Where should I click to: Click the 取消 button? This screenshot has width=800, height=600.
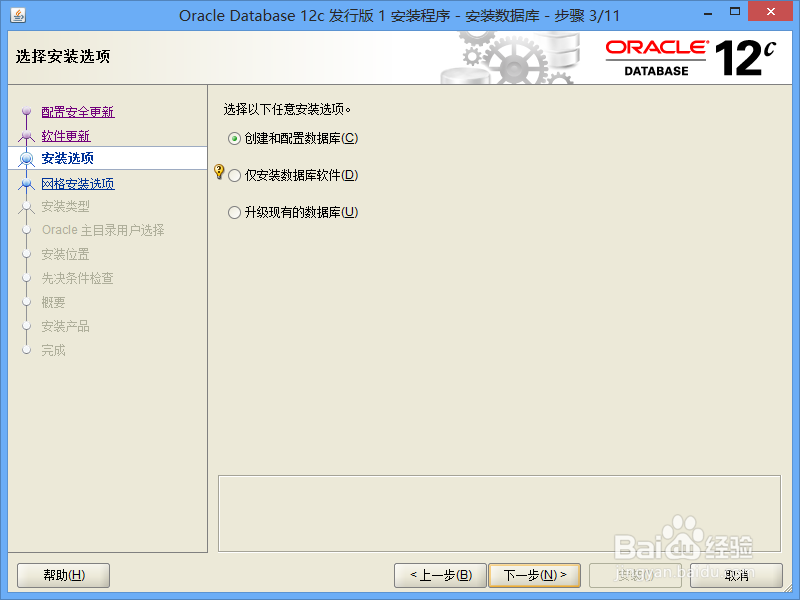[x=736, y=576]
